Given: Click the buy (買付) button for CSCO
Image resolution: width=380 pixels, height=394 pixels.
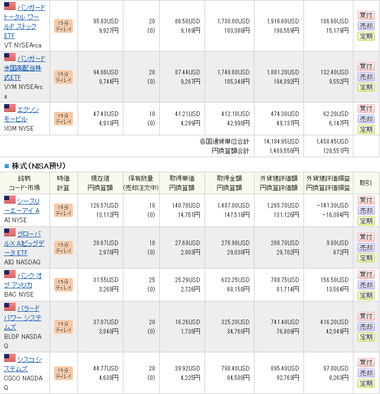Looking at the screenshot, I should [x=366, y=362].
